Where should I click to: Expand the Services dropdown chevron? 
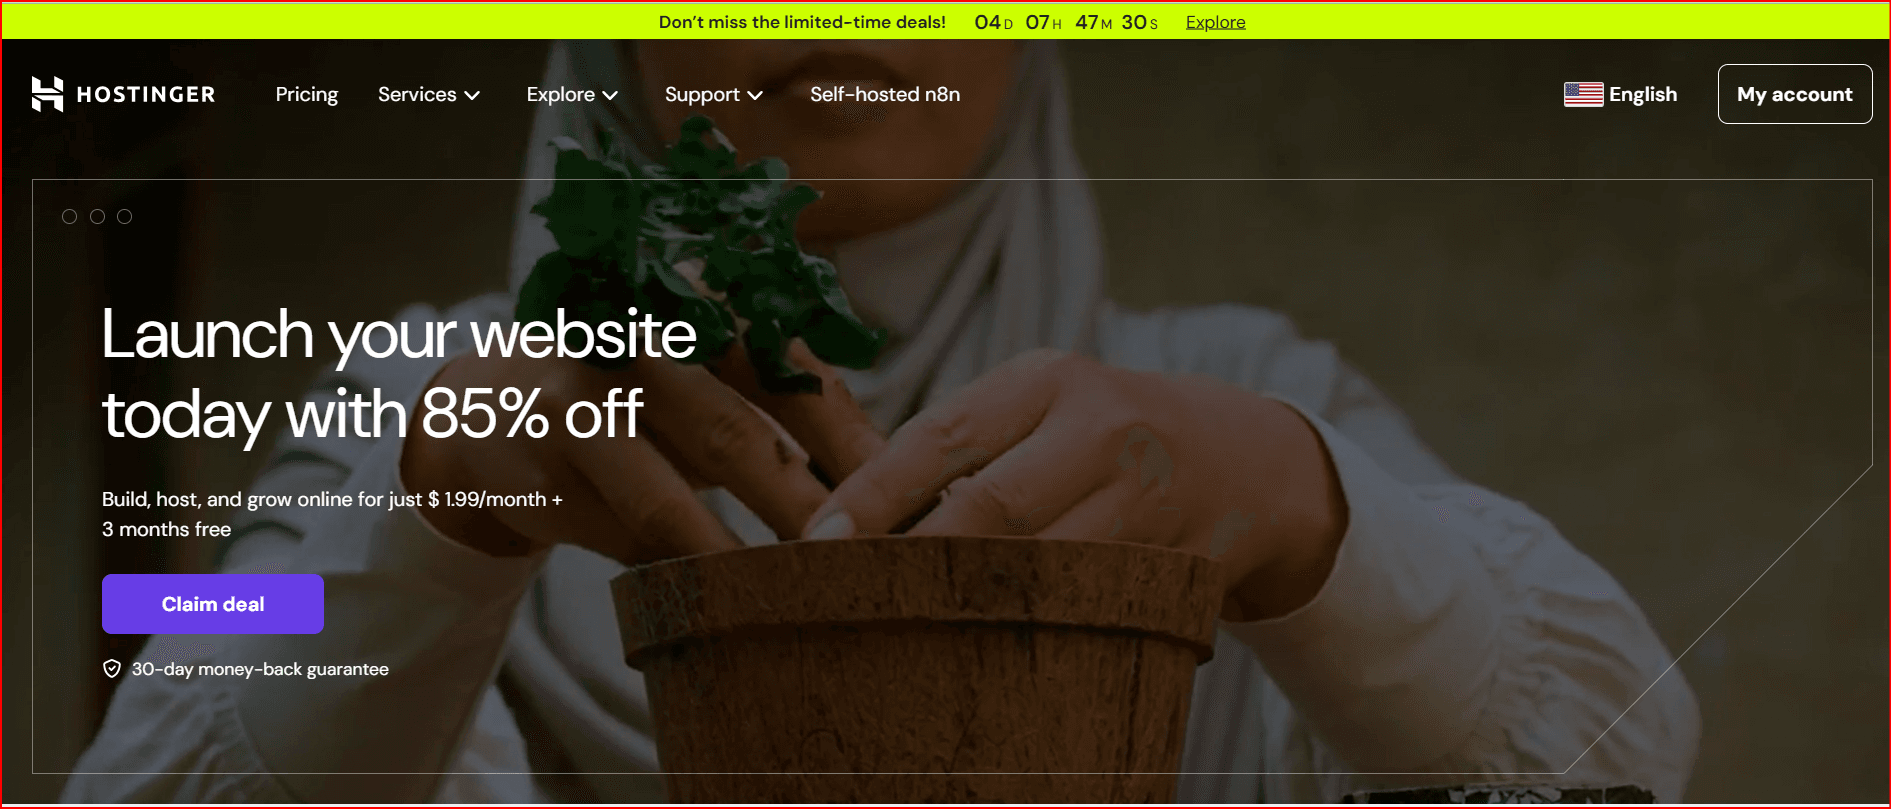(472, 95)
